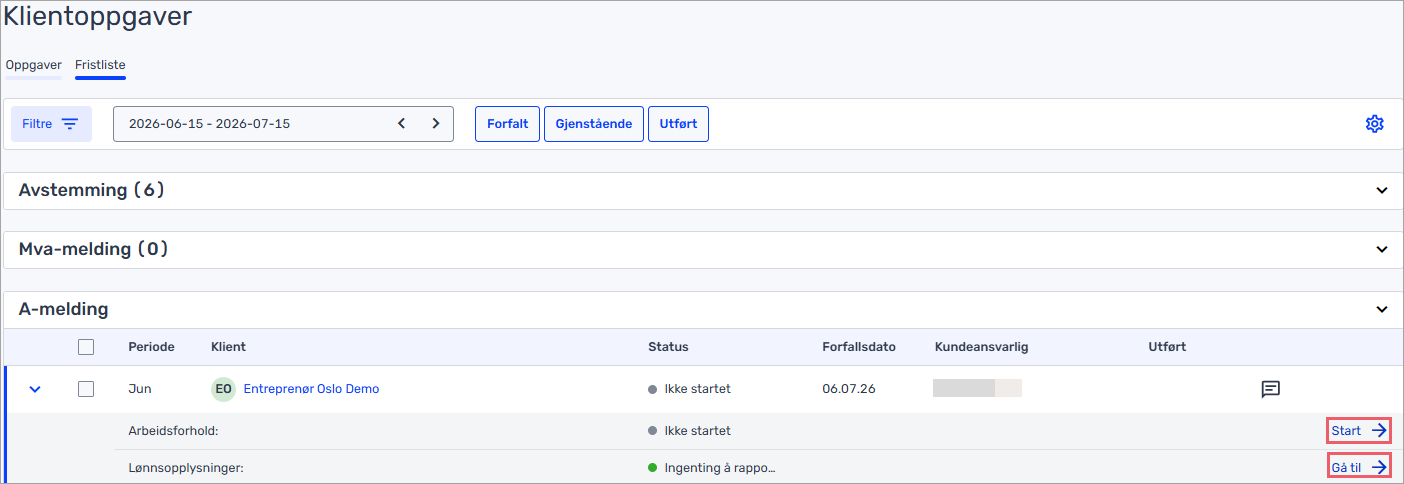Viewport: 1404px width, 484px height.
Task: Check the box for the Jun row
Action: point(86,389)
